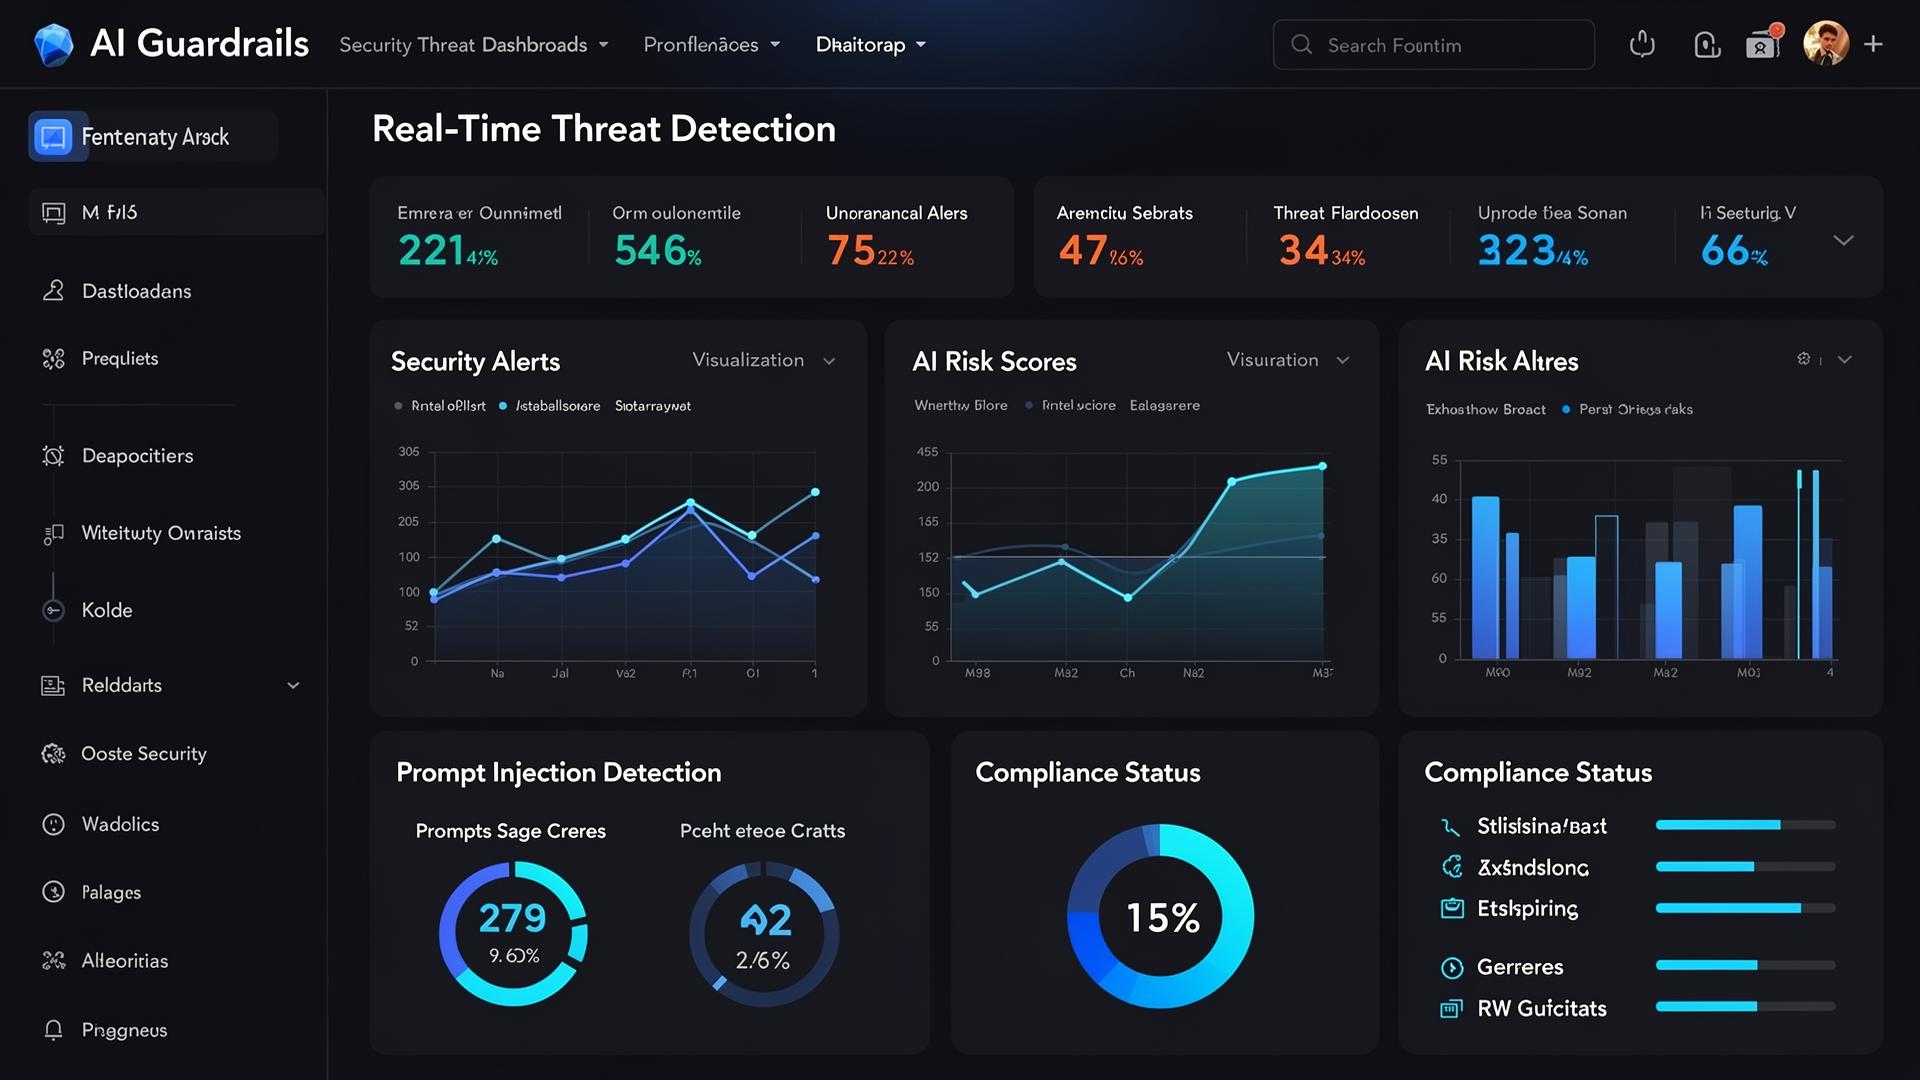Click the 15% compliance donut chart
1920x1080 pixels.
click(1160, 916)
